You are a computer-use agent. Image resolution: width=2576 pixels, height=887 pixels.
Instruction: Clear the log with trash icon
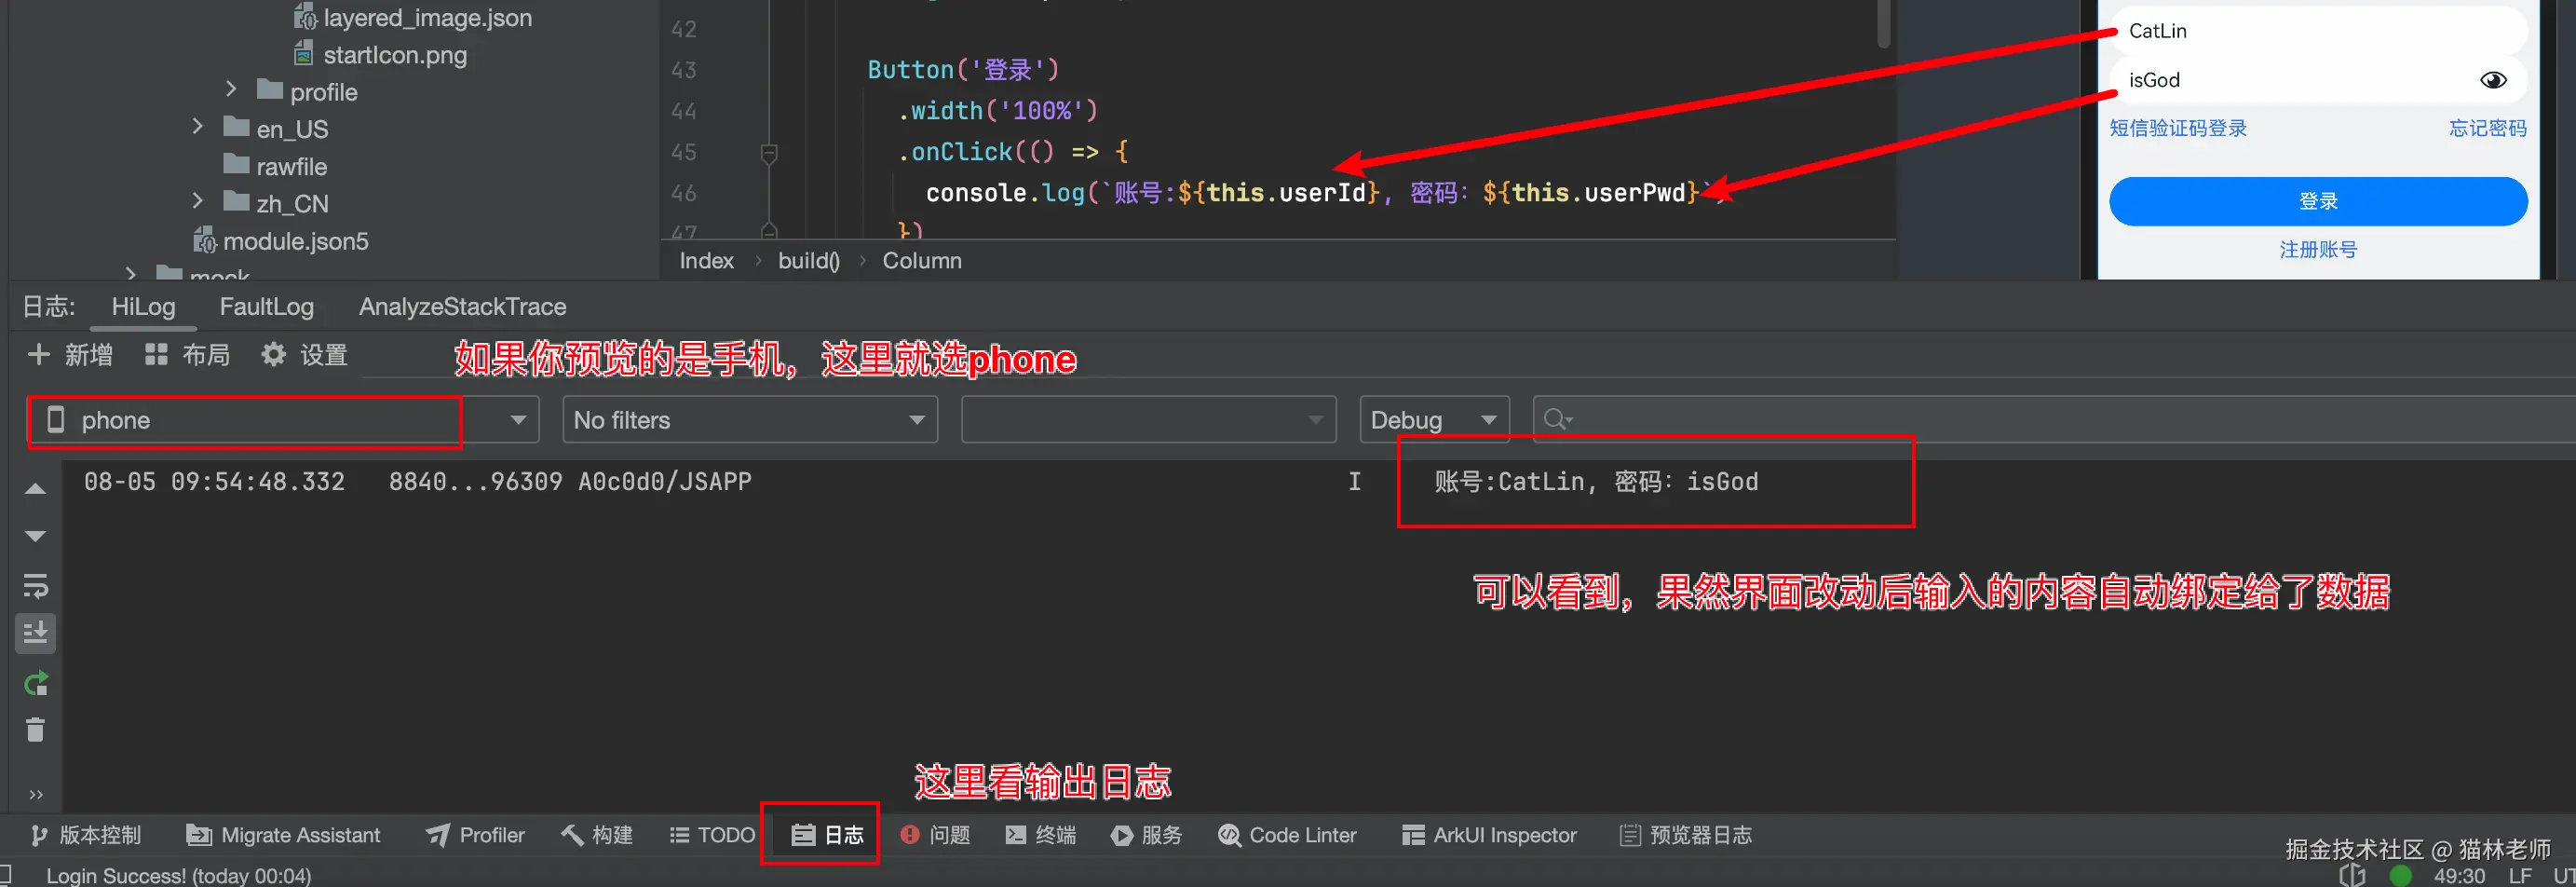35,730
